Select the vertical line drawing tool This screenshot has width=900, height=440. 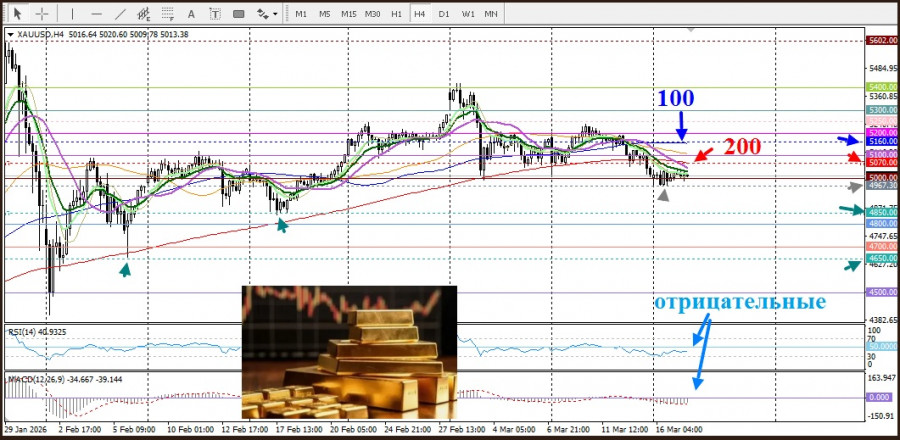pyautogui.click(x=73, y=14)
